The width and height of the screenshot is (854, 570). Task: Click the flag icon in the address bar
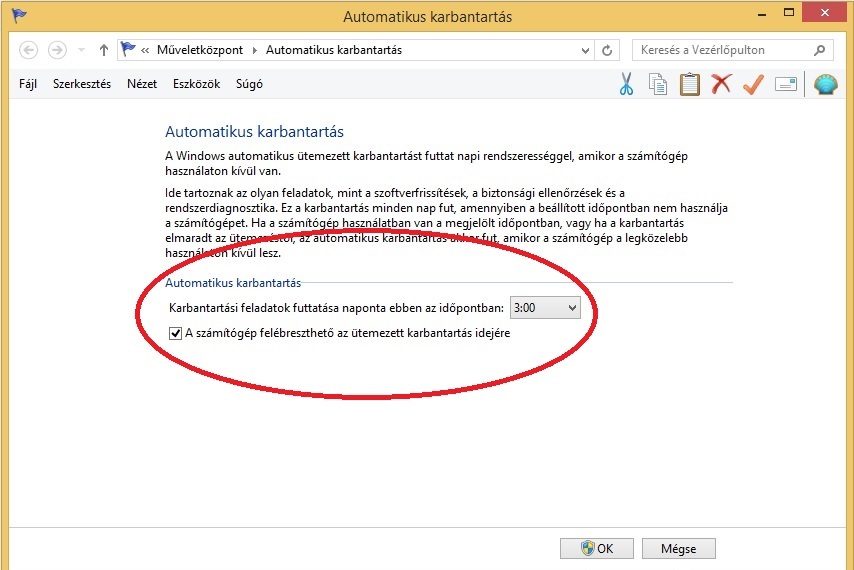(x=128, y=49)
